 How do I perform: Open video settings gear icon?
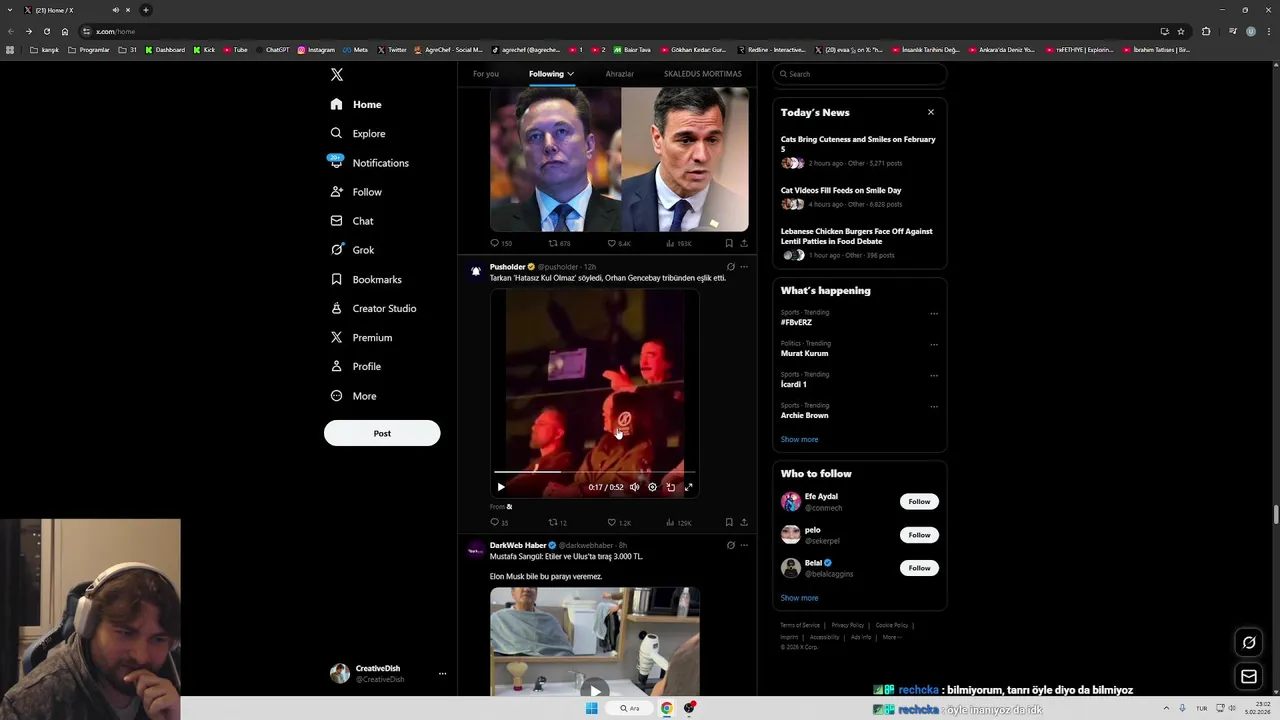click(652, 487)
